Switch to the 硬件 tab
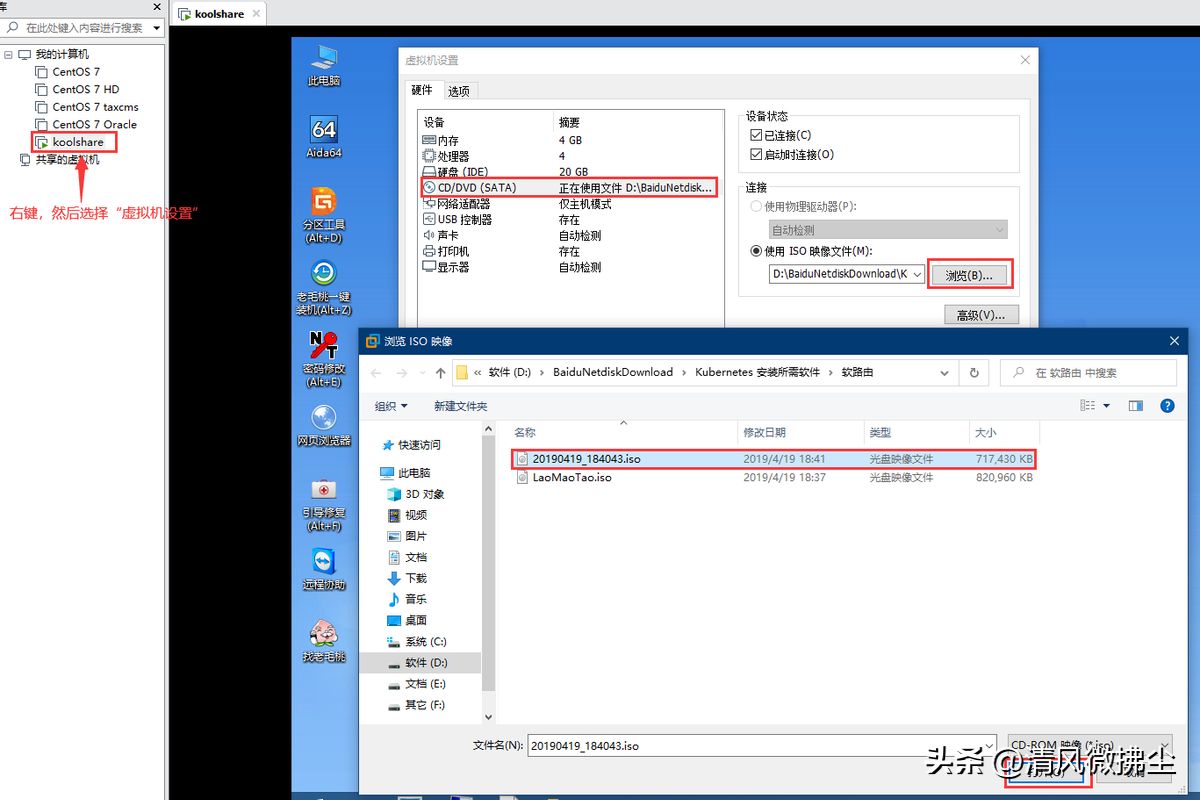Screen dimensions: 1200x800 [422, 90]
